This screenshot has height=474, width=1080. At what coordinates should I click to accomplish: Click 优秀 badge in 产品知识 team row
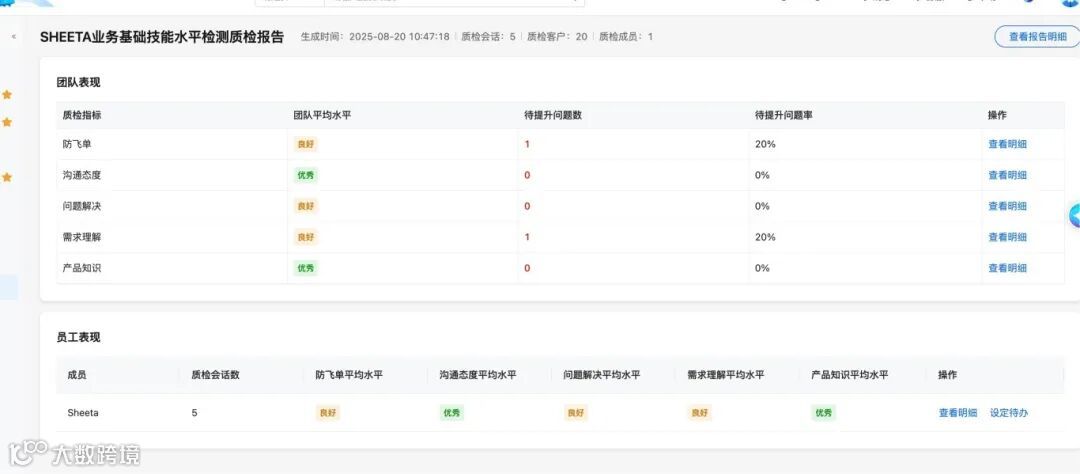click(x=306, y=268)
